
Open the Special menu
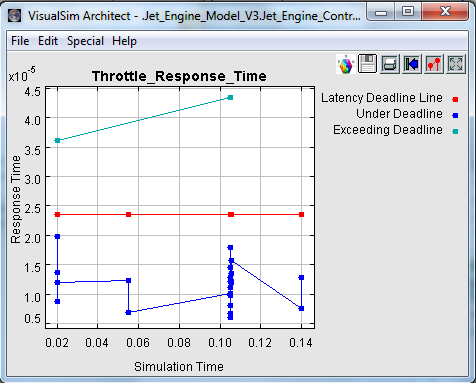[85, 41]
